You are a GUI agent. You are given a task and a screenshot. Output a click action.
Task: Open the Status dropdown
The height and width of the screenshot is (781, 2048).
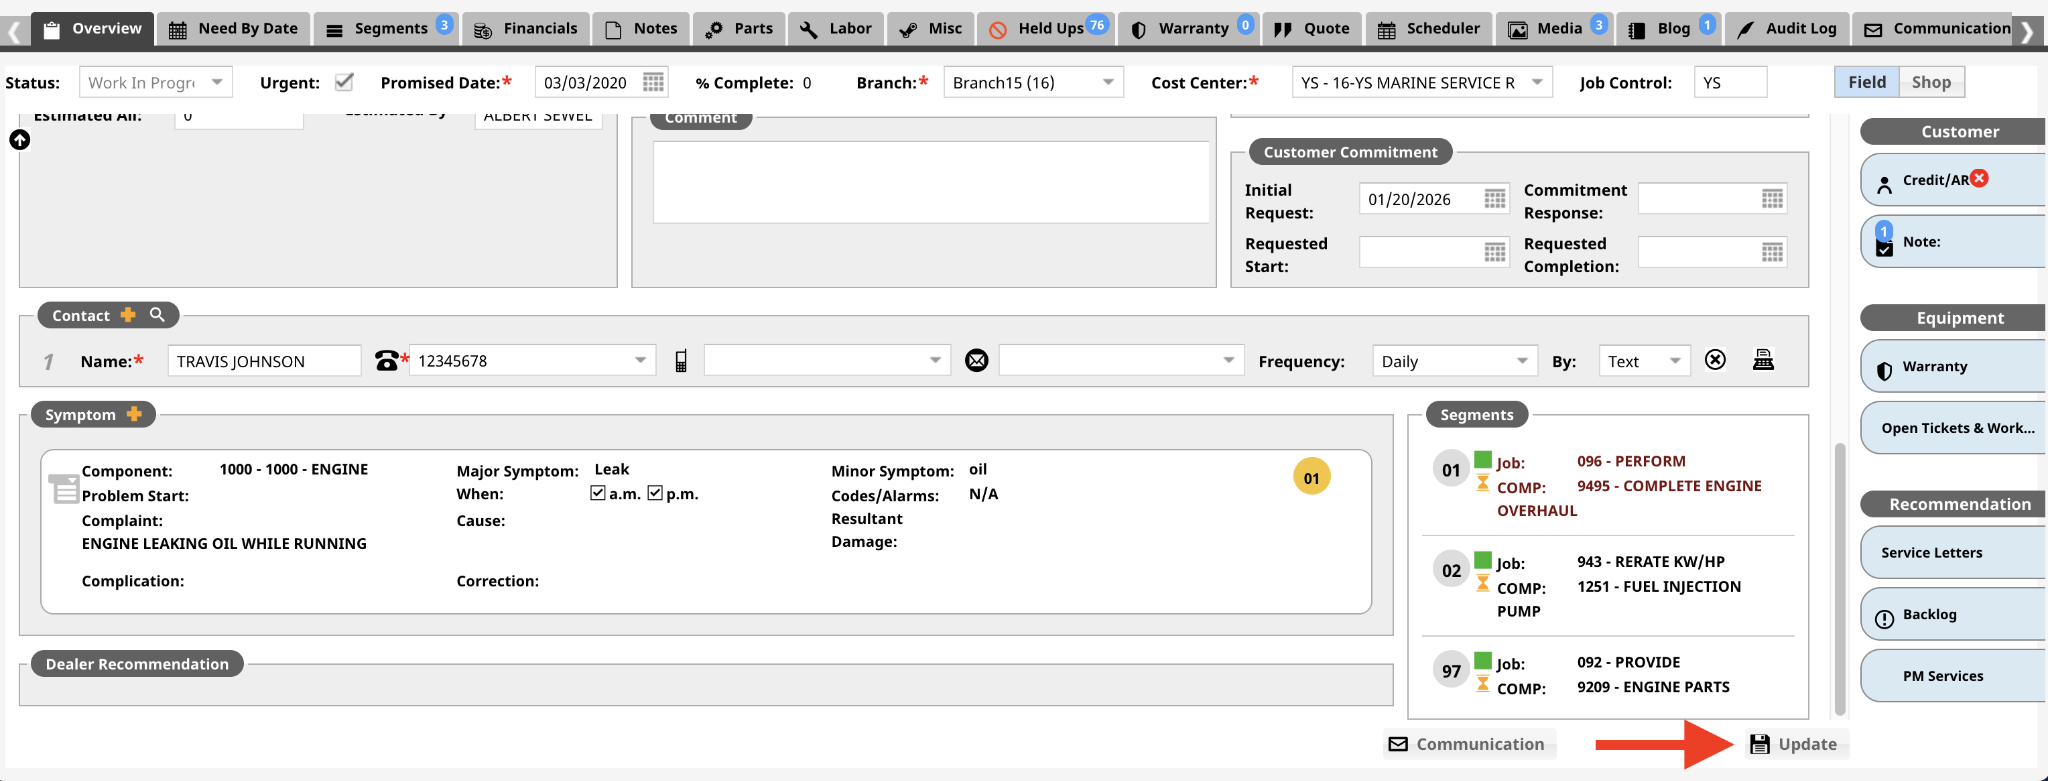coord(156,82)
